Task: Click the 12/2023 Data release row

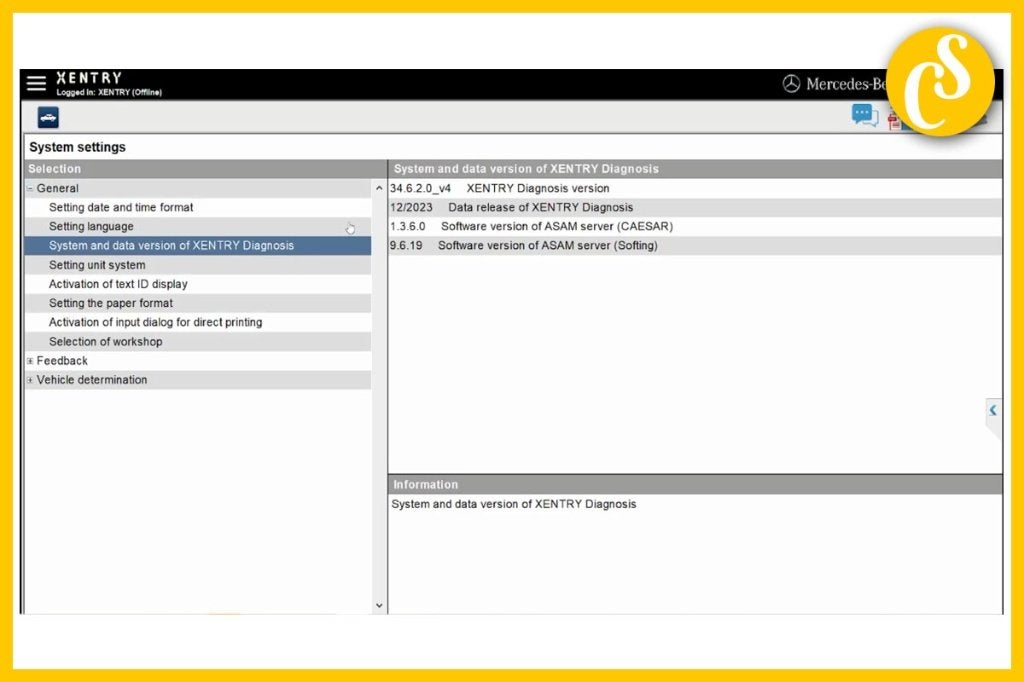Action: coord(696,207)
